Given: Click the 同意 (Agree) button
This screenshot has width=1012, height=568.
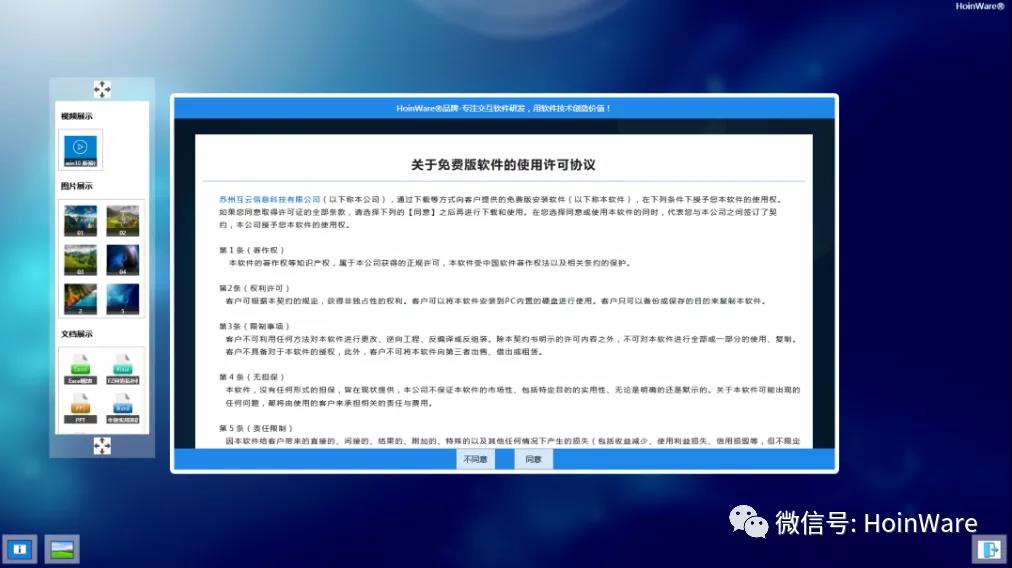Looking at the screenshot, I should pyautogui.click(x=533, y=459).
